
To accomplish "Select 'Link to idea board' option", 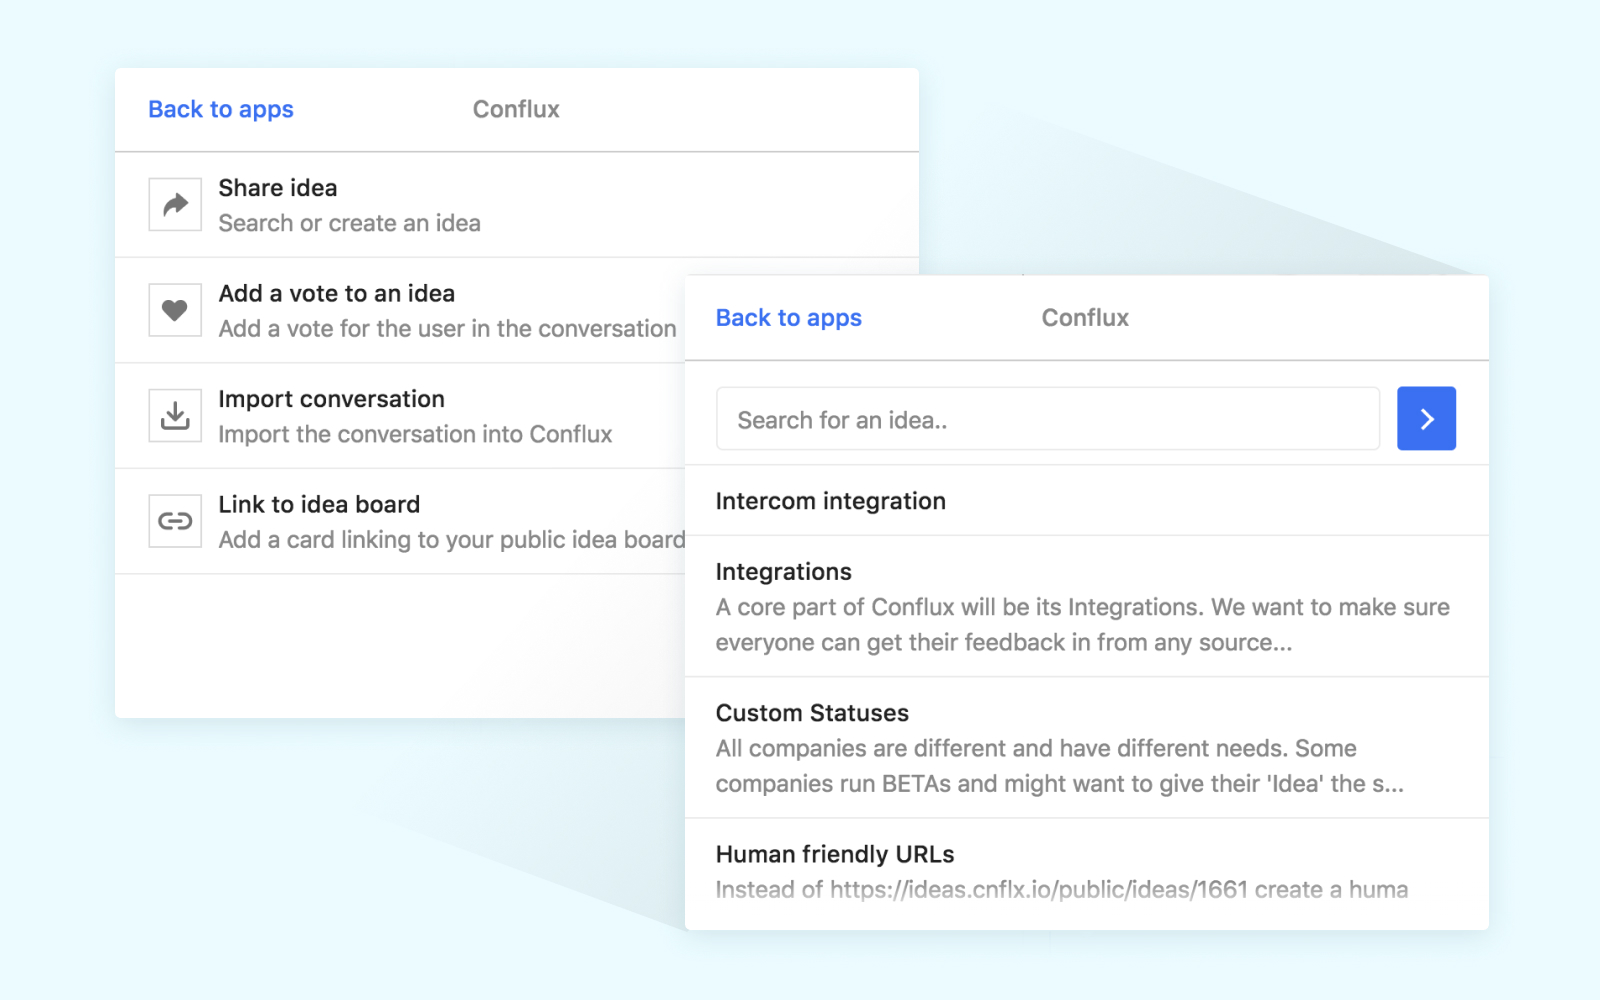I will [x=319, y=505].
